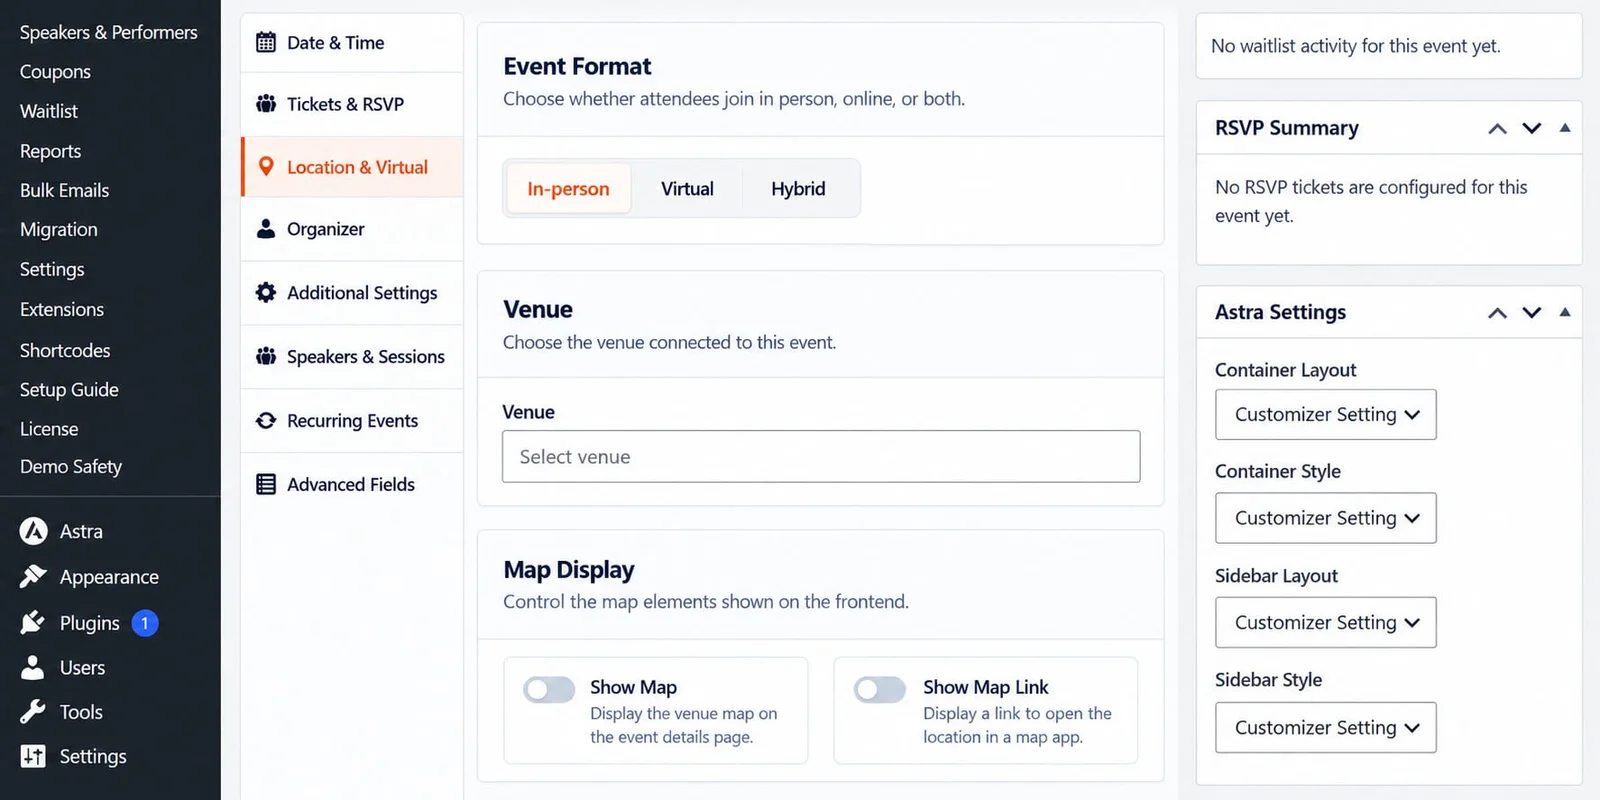Open Speakers & Performers in the sidebar
Viewport: 1600px width, 800px height.
tap(109, 32)
